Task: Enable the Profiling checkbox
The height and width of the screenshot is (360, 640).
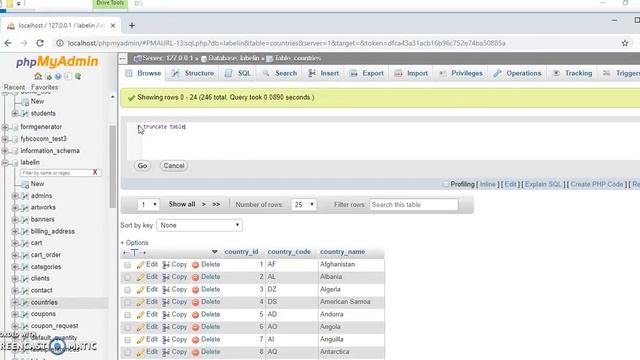Action: 445,184
